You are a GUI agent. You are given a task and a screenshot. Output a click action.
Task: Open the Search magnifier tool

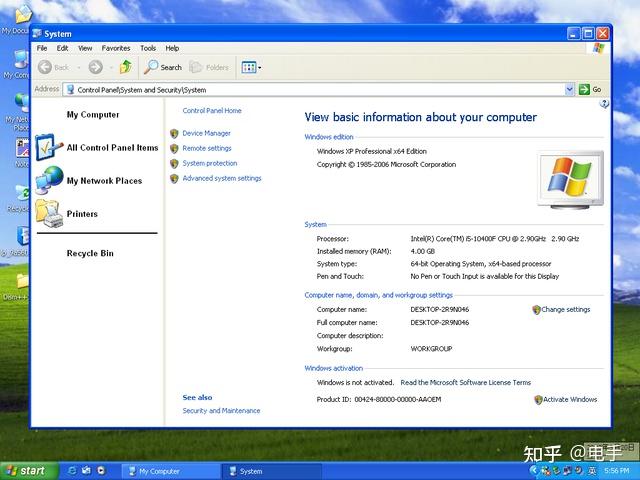tap(162, 67)
